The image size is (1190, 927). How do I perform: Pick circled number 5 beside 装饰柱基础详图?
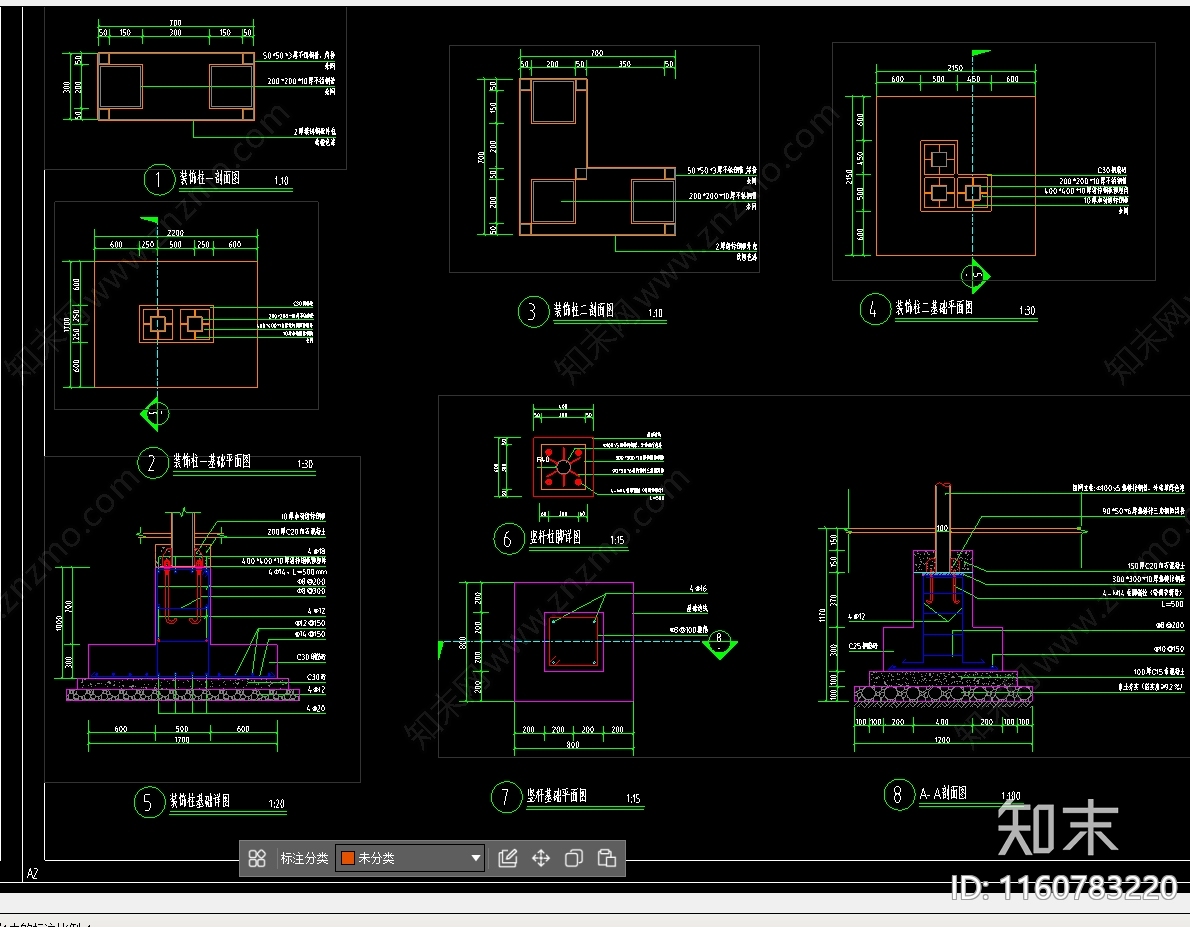point(148,802)
